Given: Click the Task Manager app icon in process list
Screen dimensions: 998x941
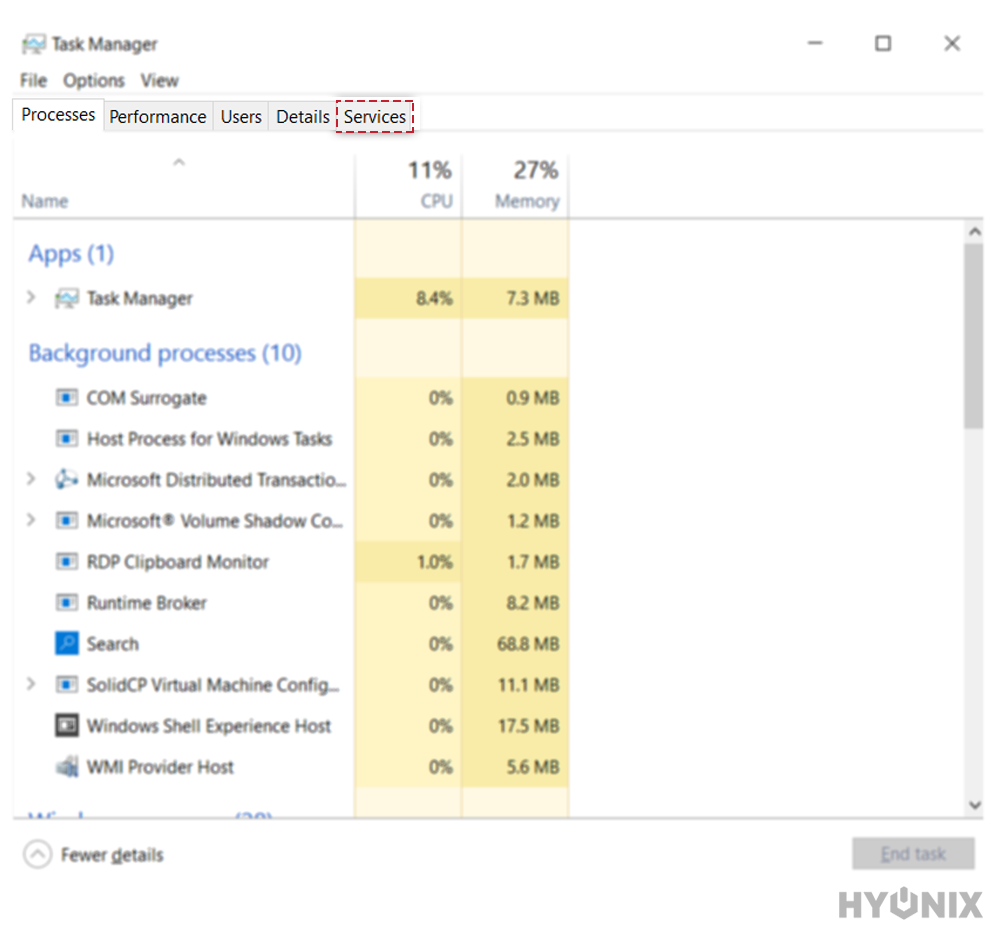Looking at the screenshot, I should coord(65,297).
